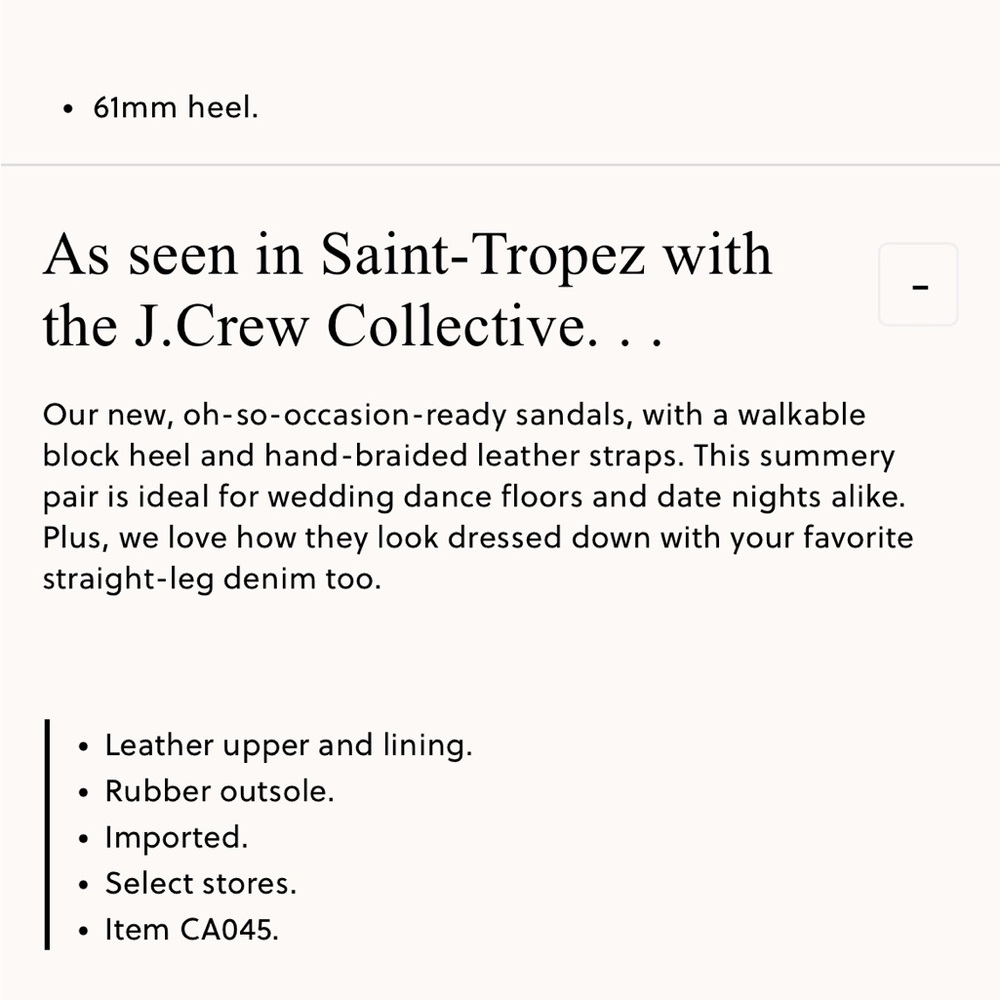Click the words 'straight-leg denim too.'

(x=212, y=579)
